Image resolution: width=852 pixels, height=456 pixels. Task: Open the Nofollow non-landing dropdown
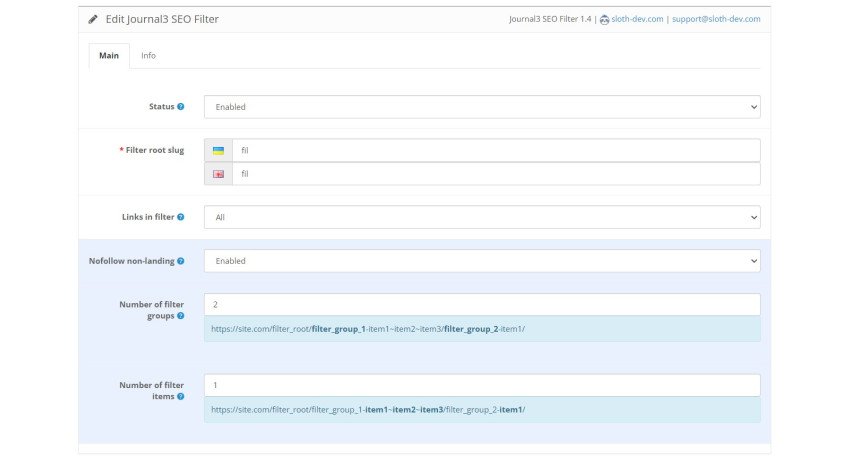482,261
